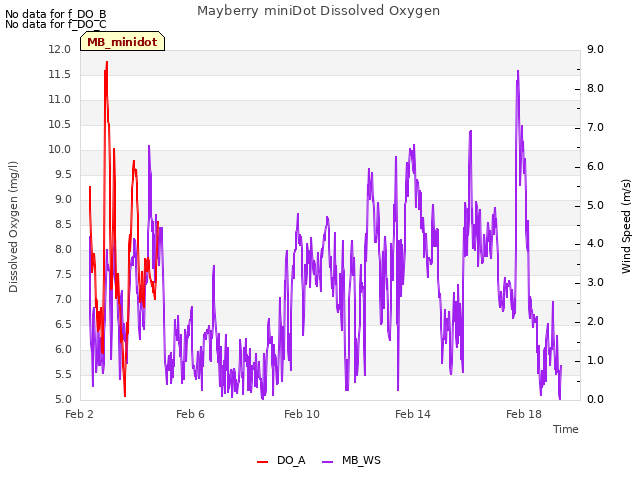Click the 7.5 left axis value
The image size is (640, 480).
tap(63, 274)
